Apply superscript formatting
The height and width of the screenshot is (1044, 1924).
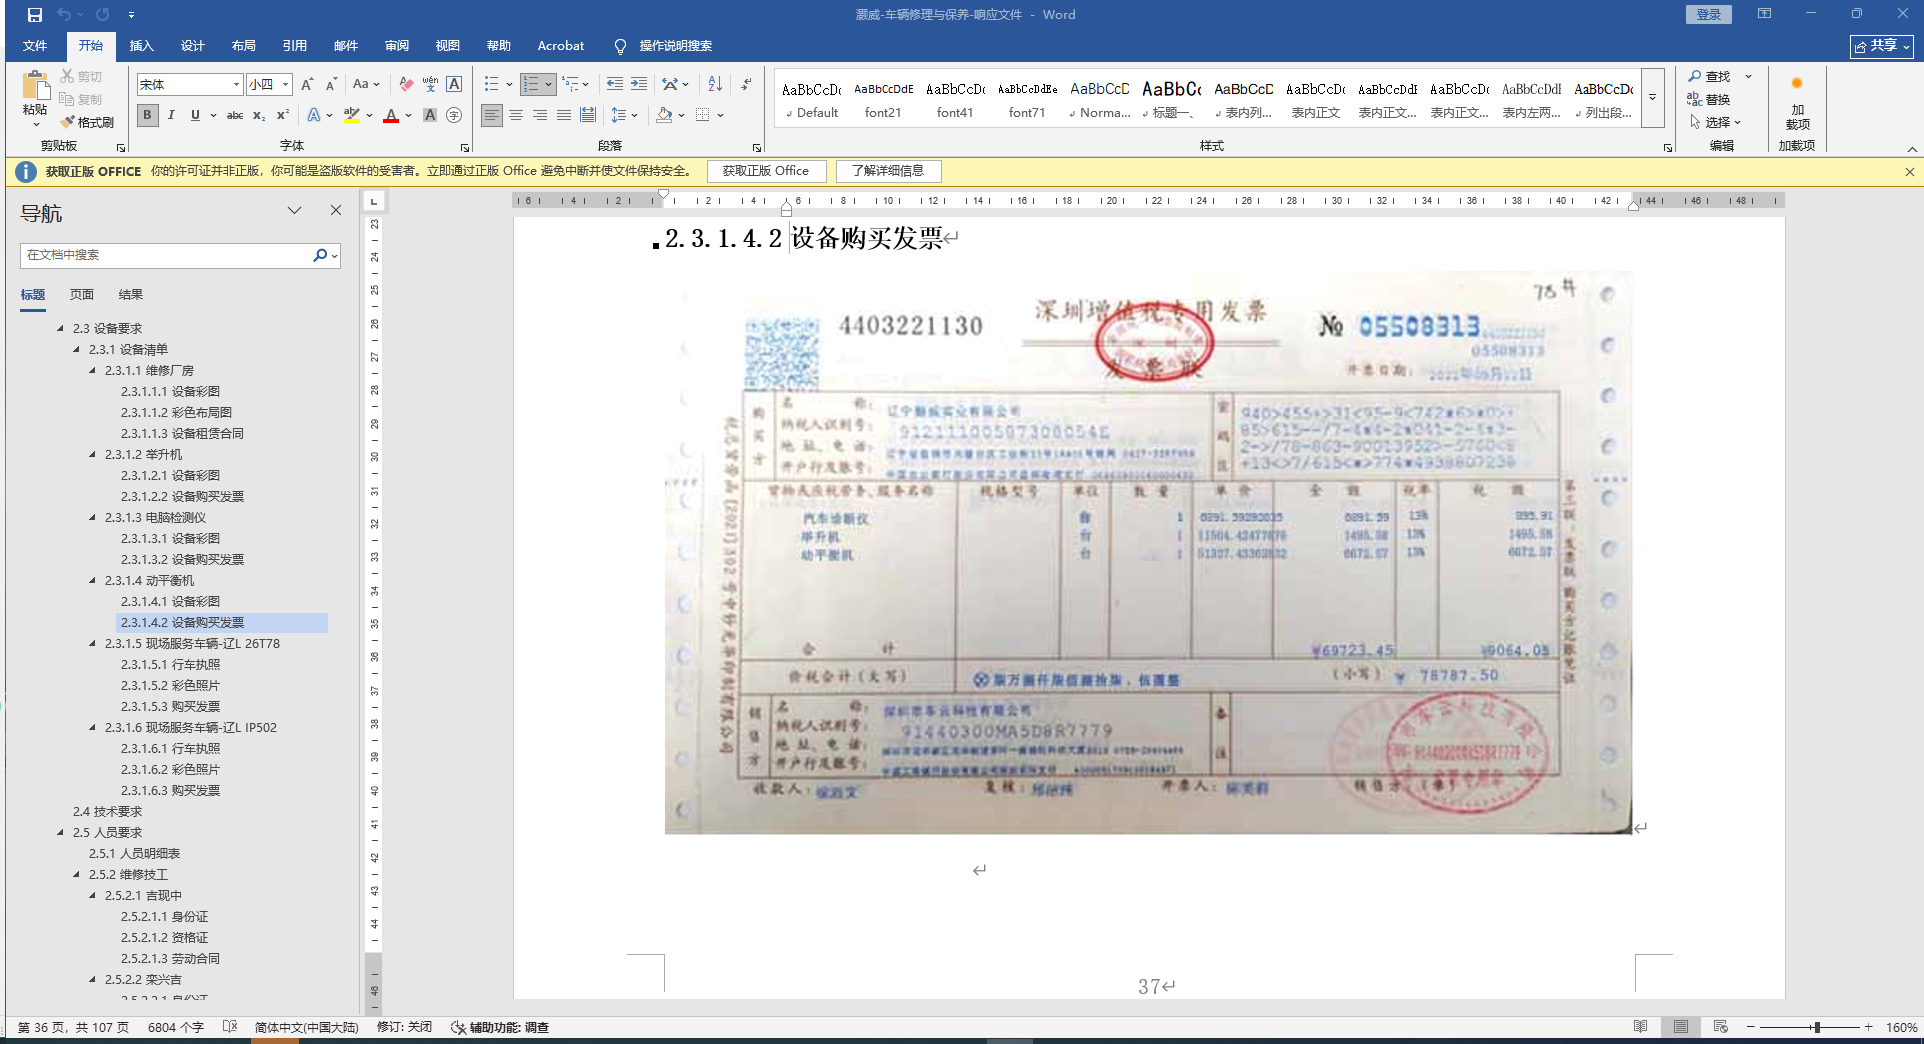click(283, 115)
